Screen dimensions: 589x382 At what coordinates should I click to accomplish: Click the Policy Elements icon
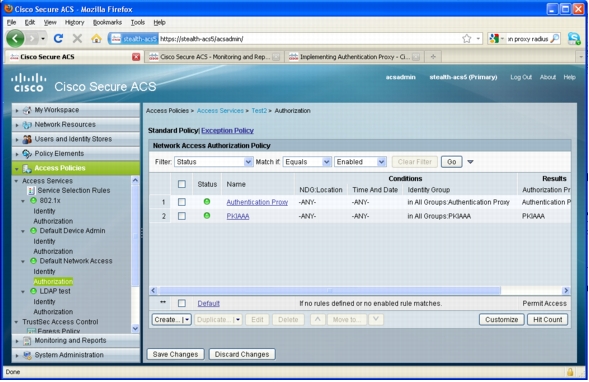click(x=27, y=154)
